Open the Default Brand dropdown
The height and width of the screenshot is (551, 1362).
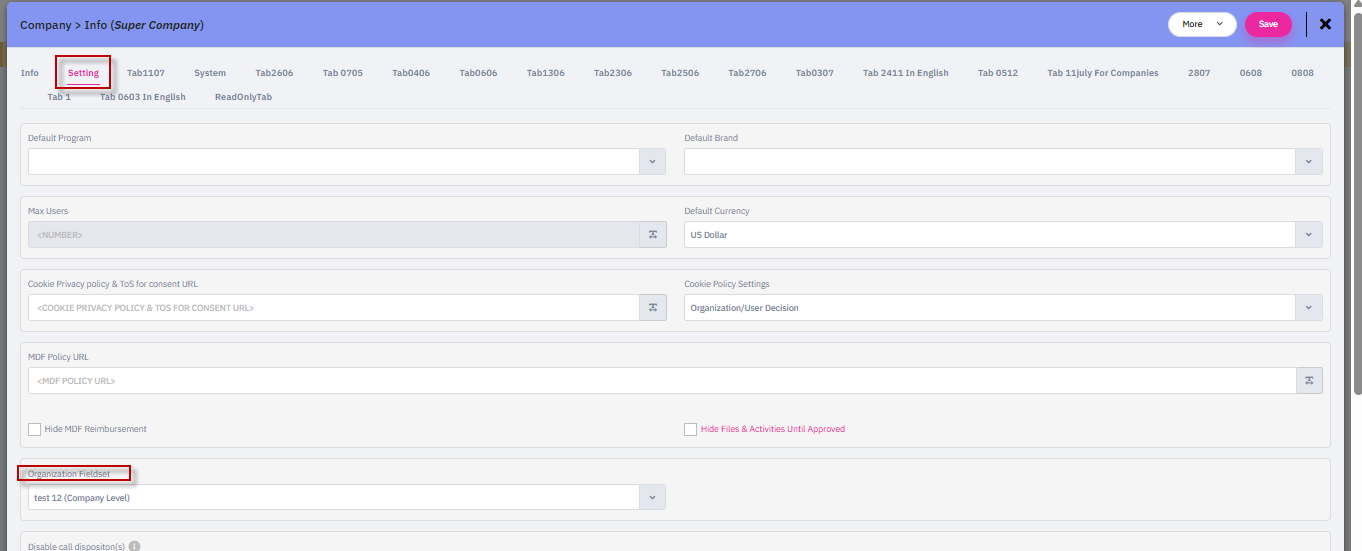(x=1309, y=161)
